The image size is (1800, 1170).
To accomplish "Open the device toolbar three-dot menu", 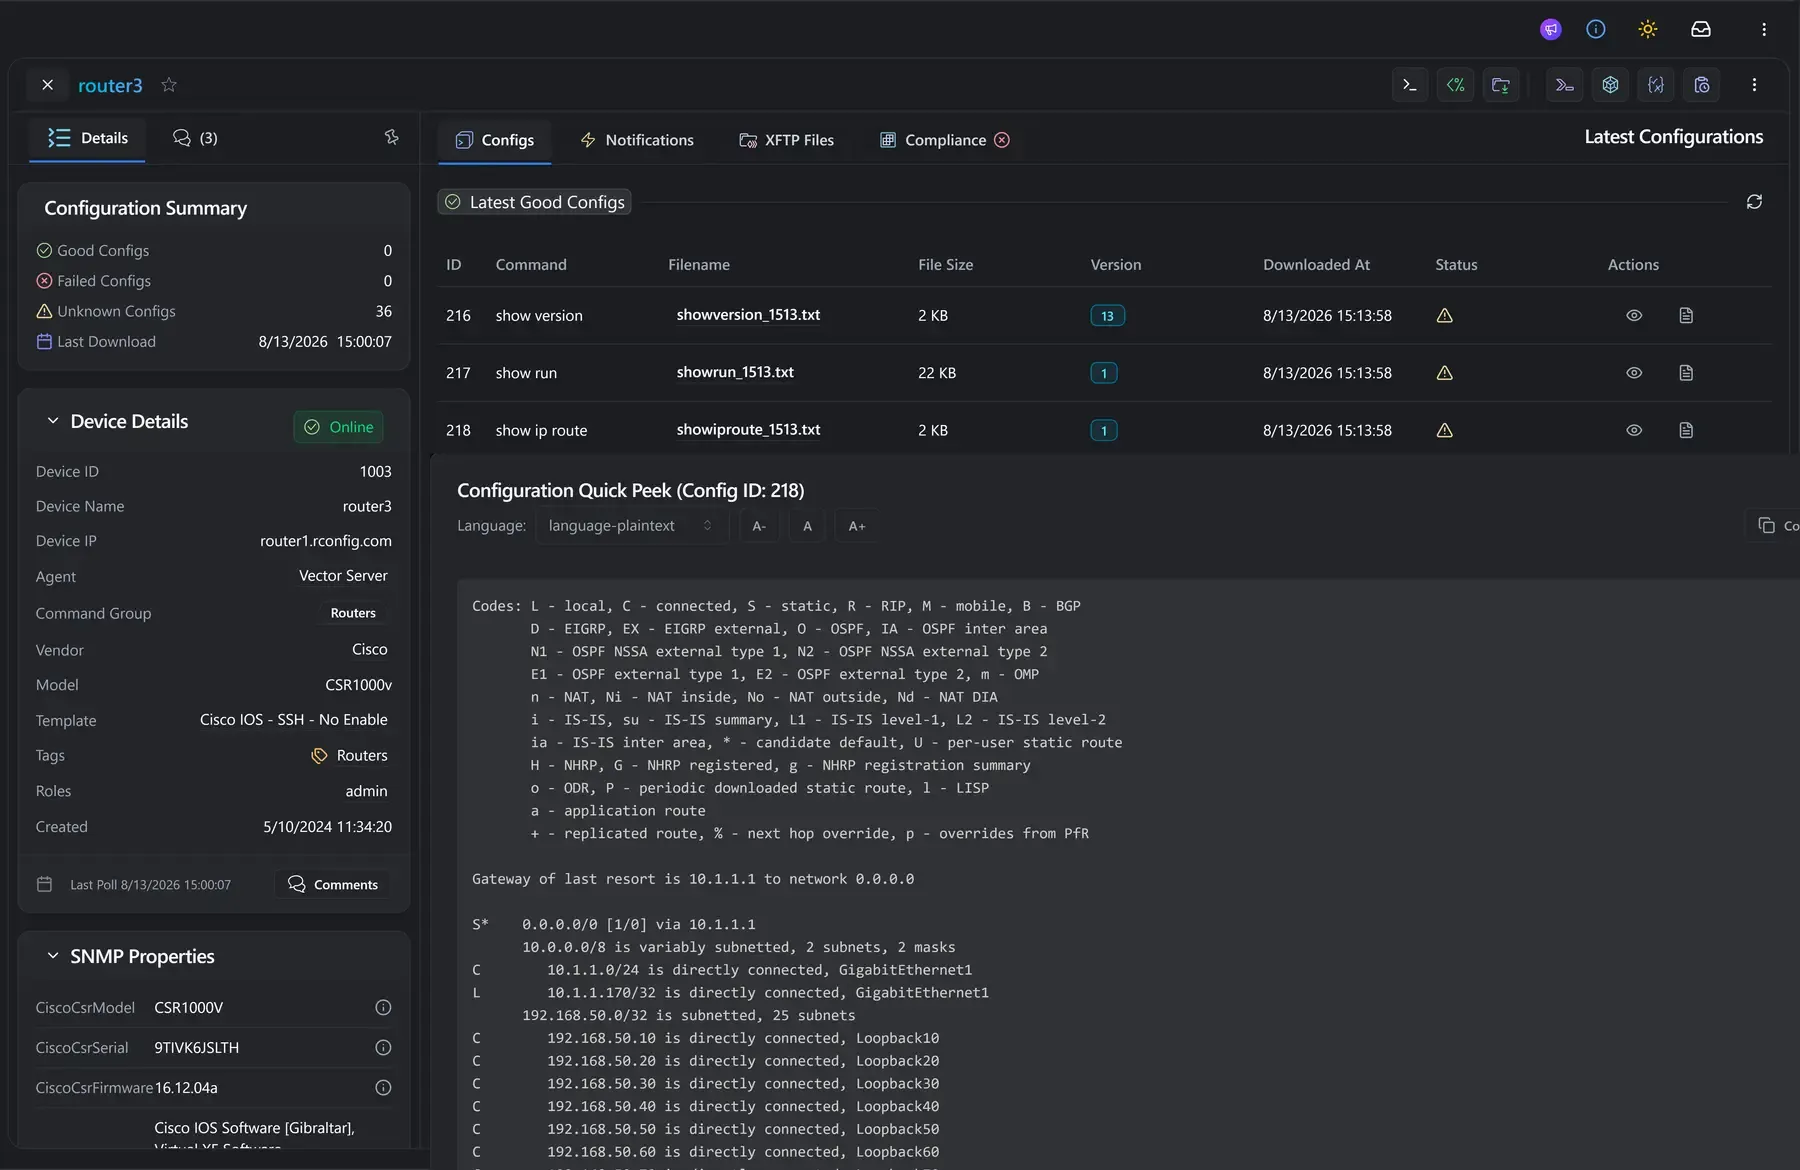I will (x=1754, y=85).
